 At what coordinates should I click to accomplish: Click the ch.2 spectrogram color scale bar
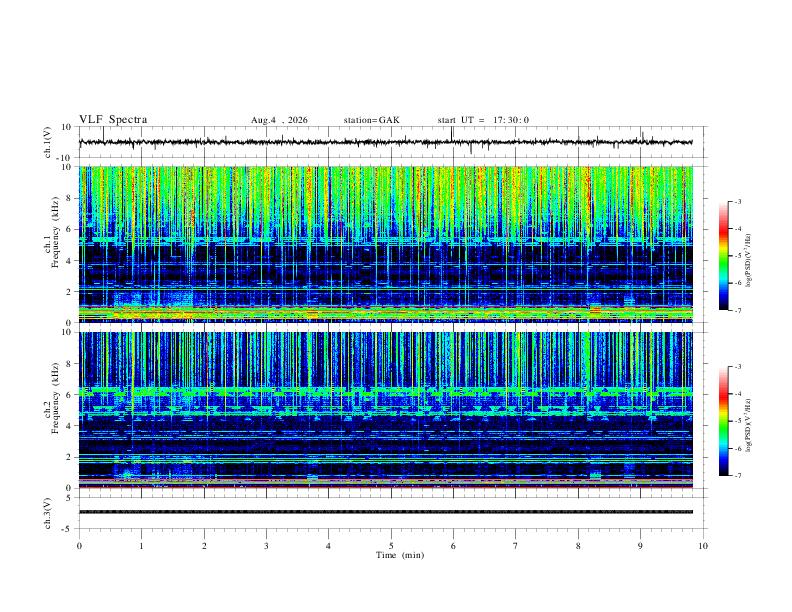tap(723, 421)
